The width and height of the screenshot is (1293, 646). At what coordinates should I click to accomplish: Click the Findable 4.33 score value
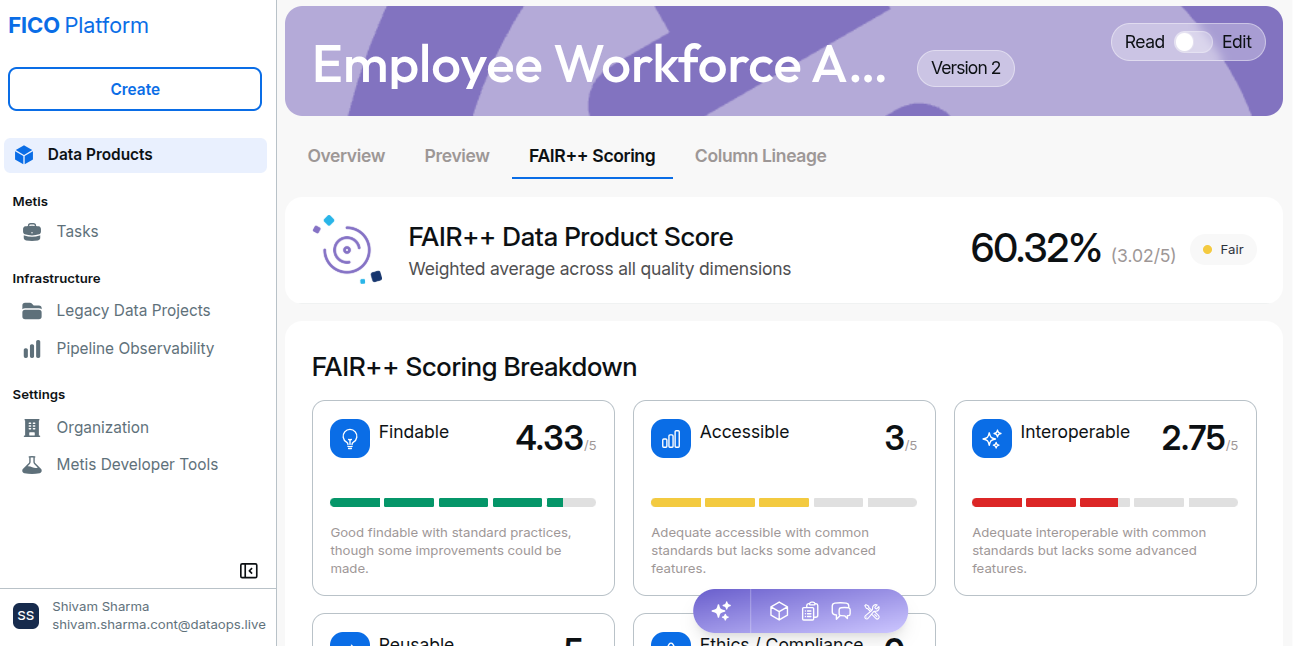pyautogui.click(x=549, y=438)
